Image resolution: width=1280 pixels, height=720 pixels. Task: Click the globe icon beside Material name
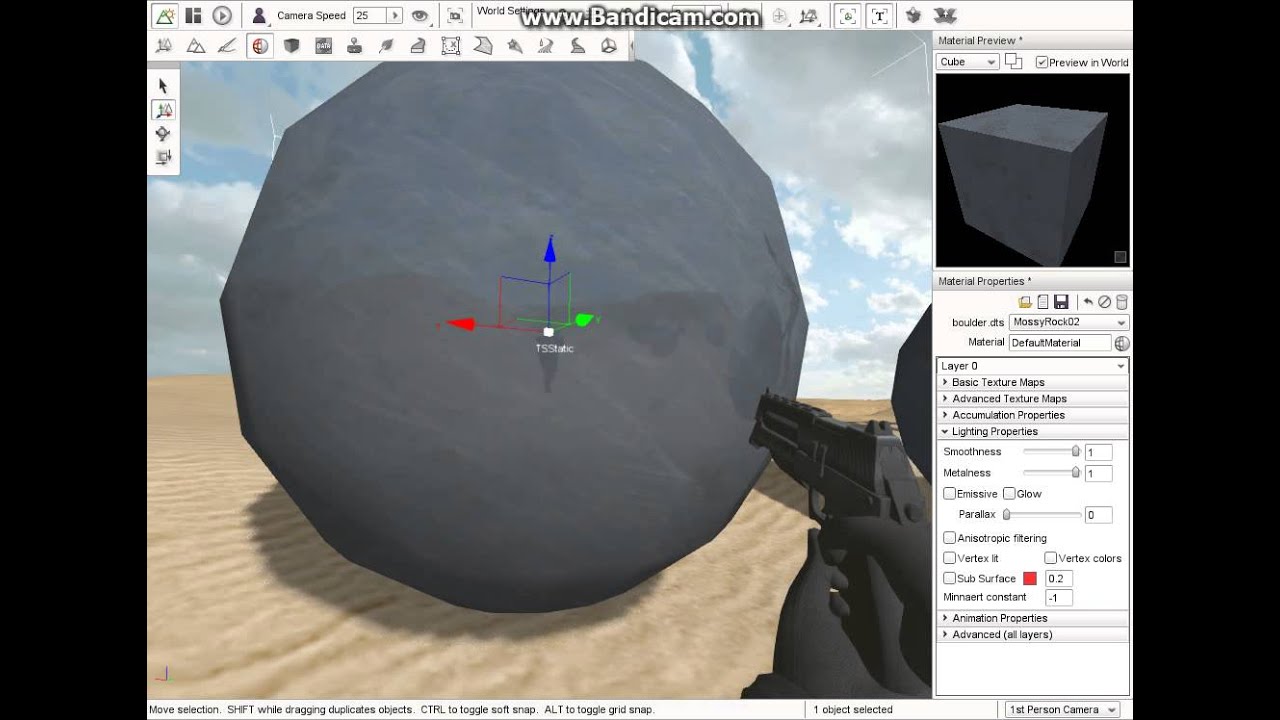coord(1122,343)
